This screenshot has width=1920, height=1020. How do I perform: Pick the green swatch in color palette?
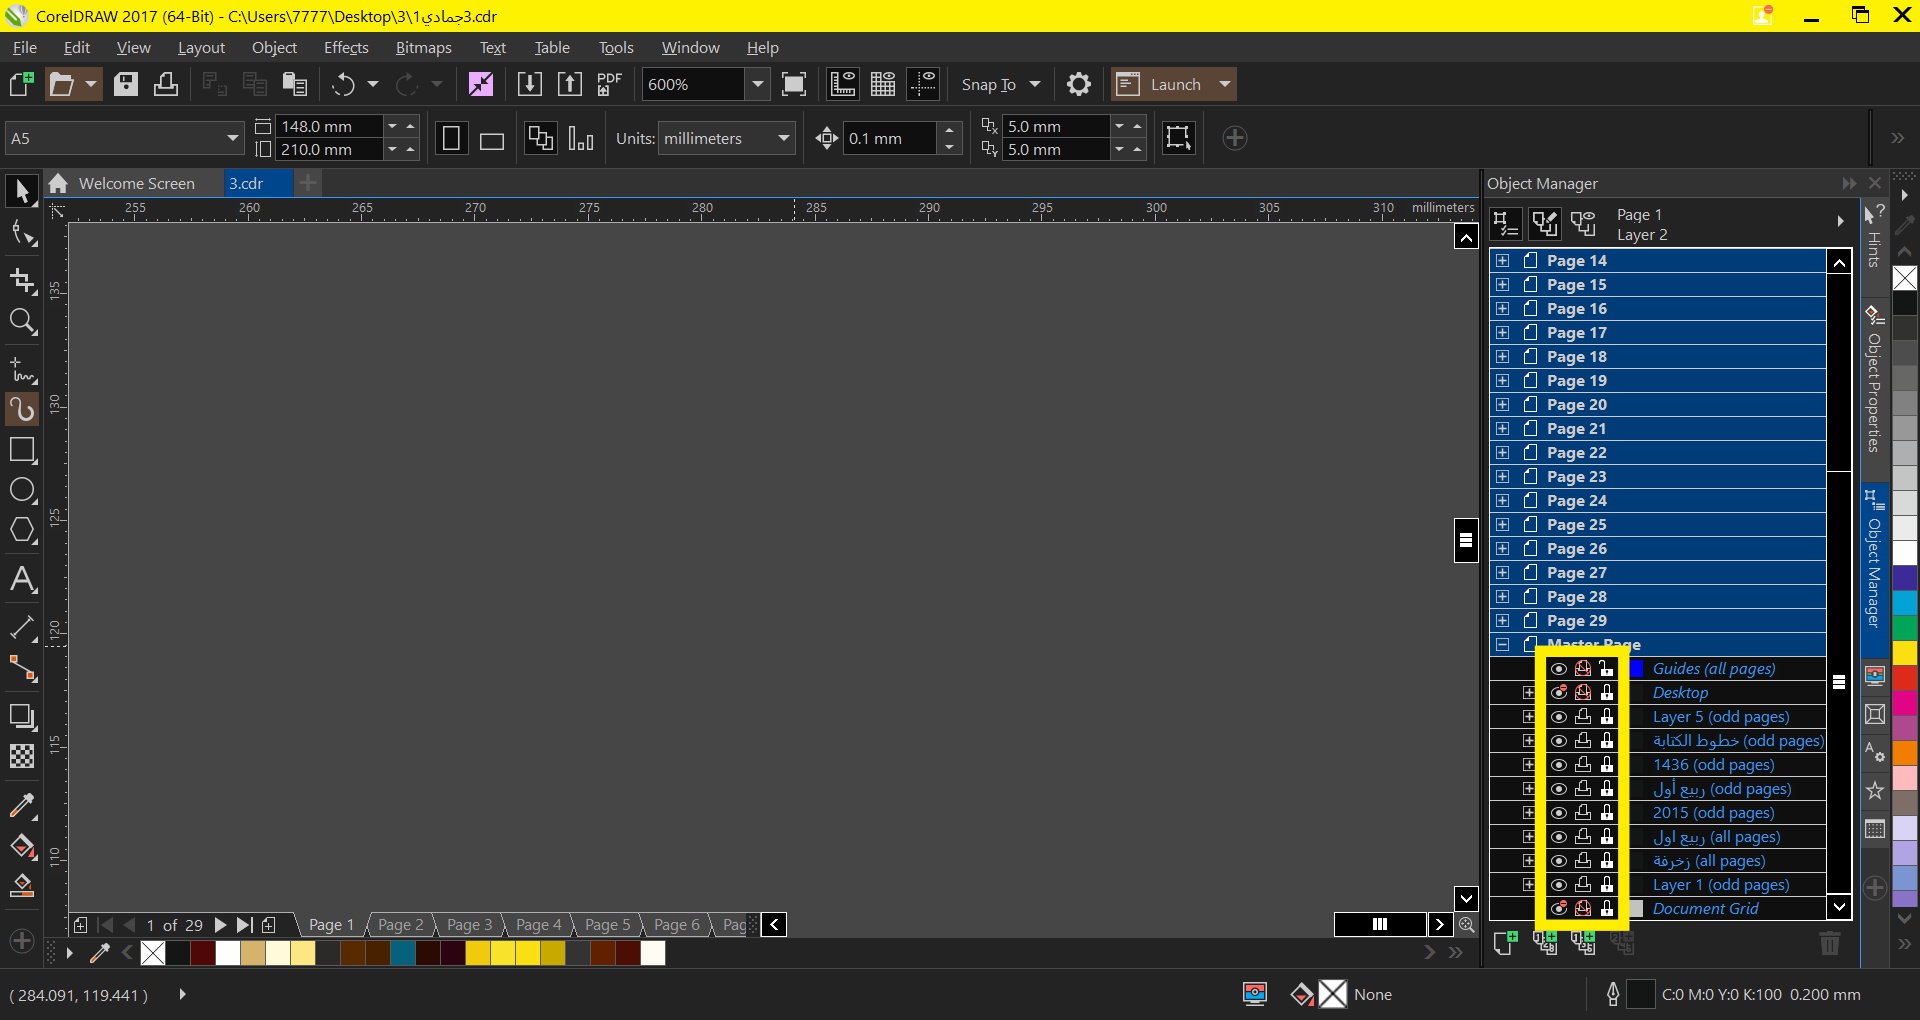(1905, 628)
